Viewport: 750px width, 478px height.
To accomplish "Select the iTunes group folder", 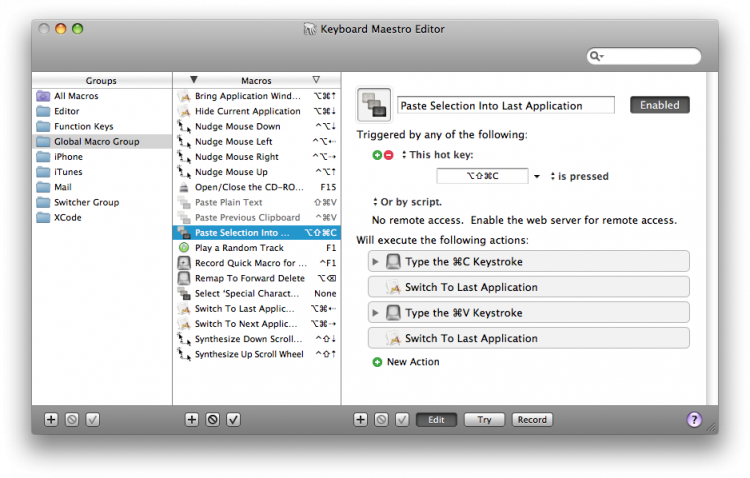I will tap(102, 172).
